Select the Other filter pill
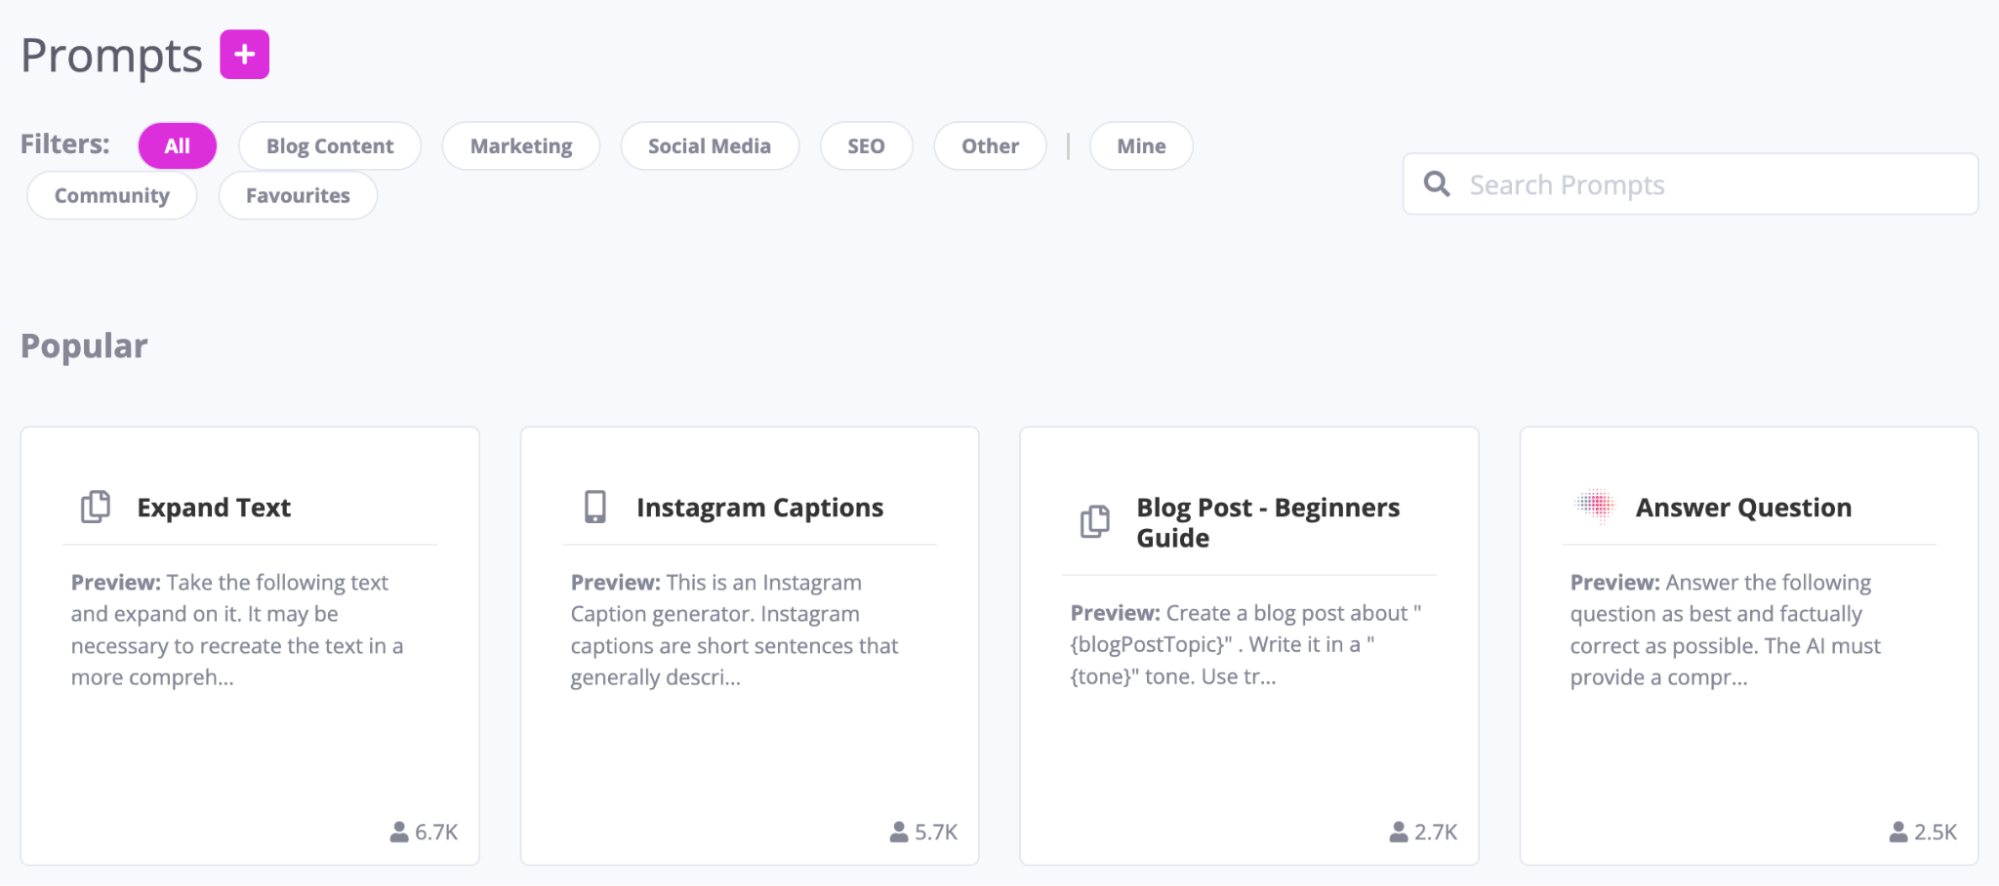 989,145
